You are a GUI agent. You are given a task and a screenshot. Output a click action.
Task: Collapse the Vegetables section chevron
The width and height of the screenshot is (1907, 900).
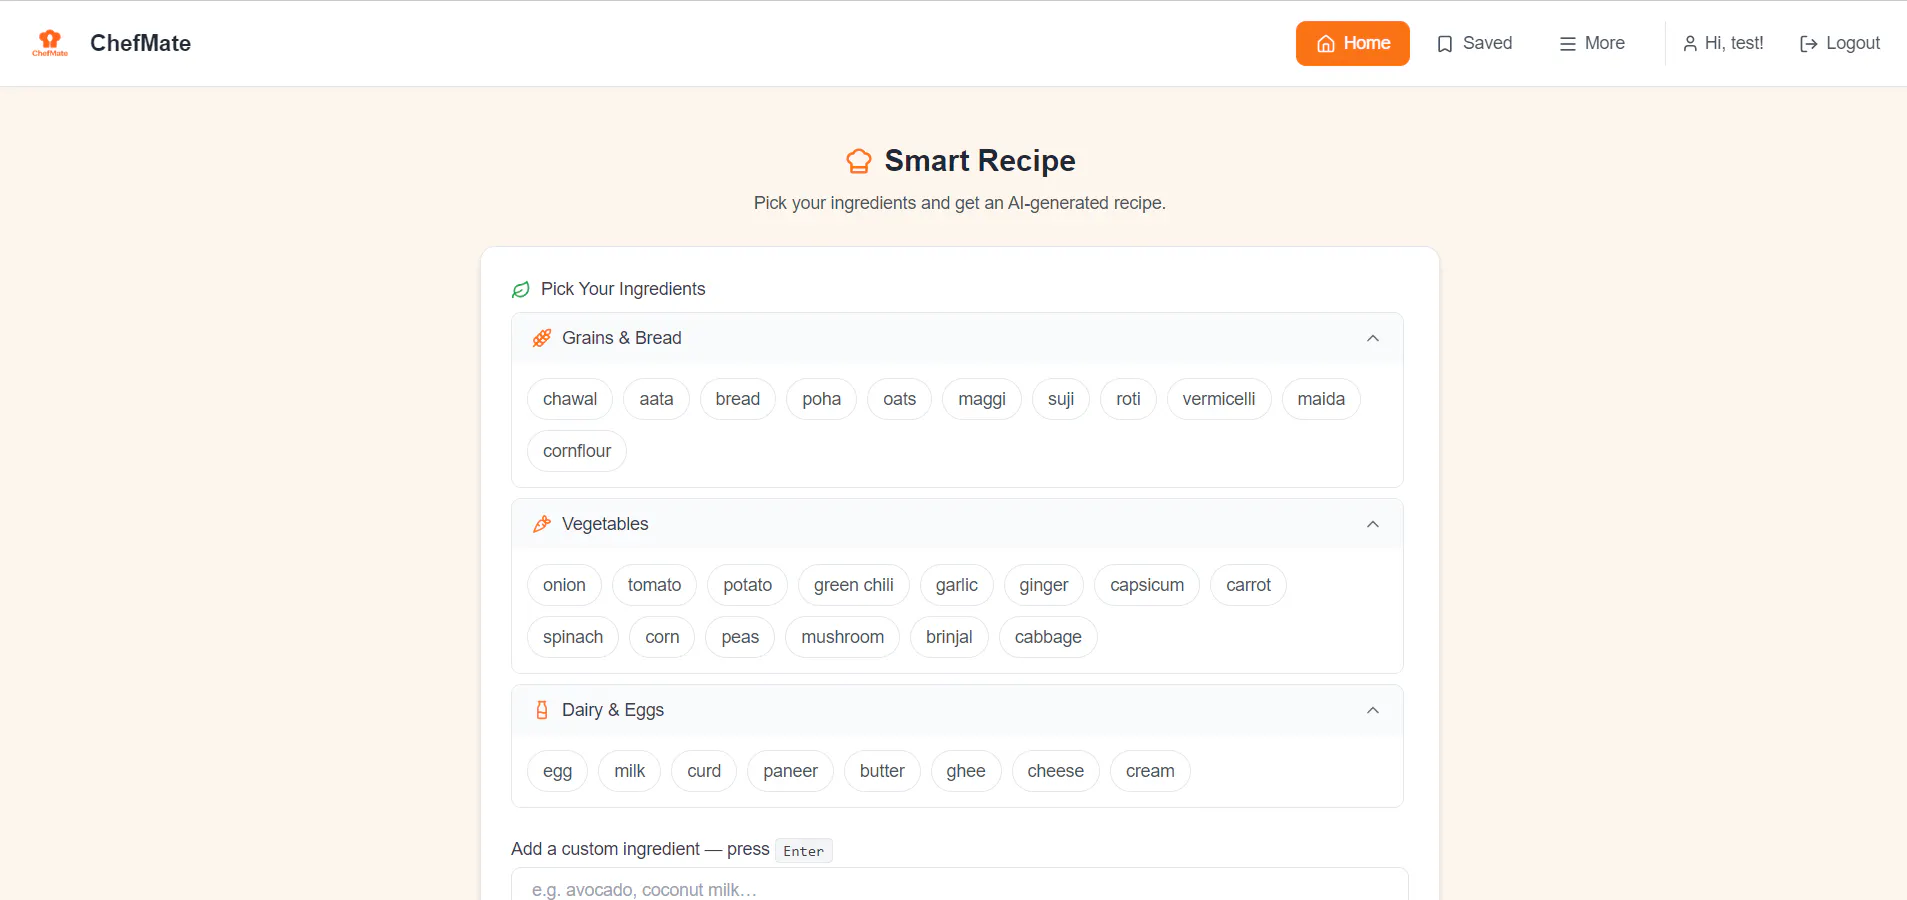[x=1373, y=524]
